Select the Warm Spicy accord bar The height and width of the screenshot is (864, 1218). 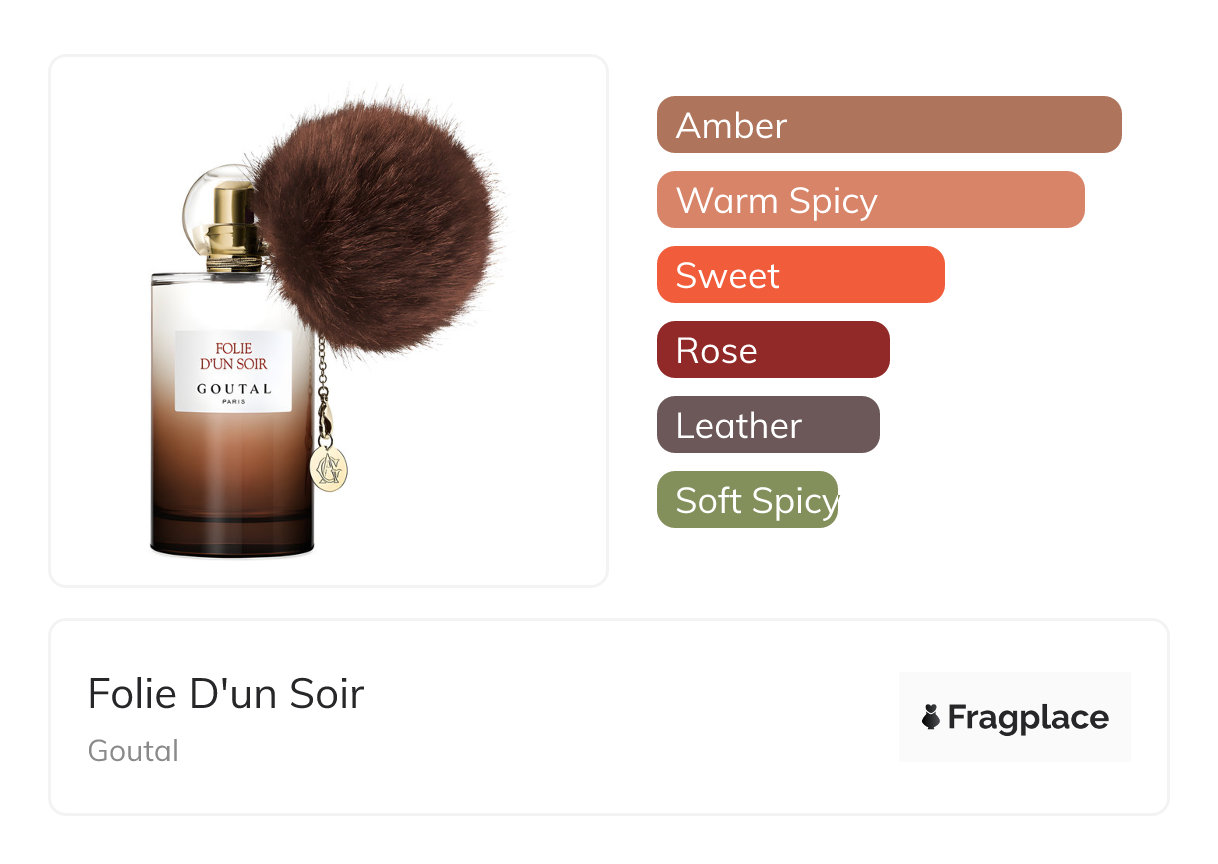(x=871, y=200)
